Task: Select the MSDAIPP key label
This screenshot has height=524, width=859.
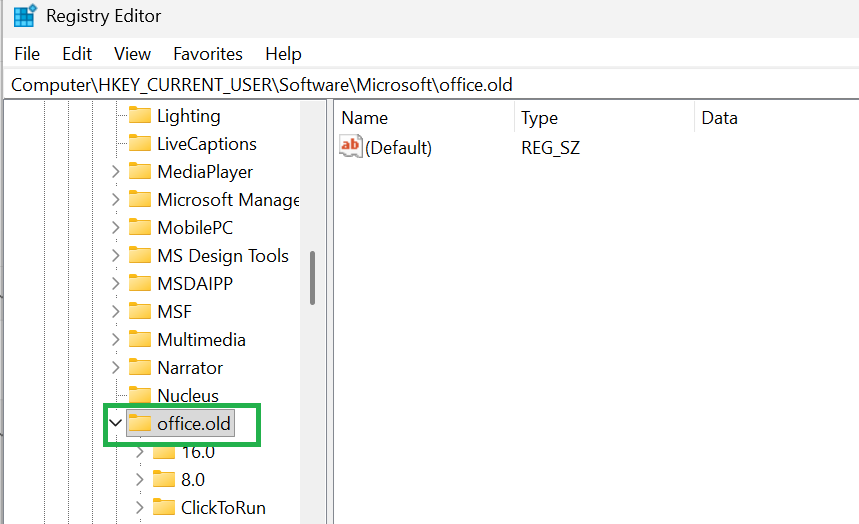Action: click(x=195, y=283)
